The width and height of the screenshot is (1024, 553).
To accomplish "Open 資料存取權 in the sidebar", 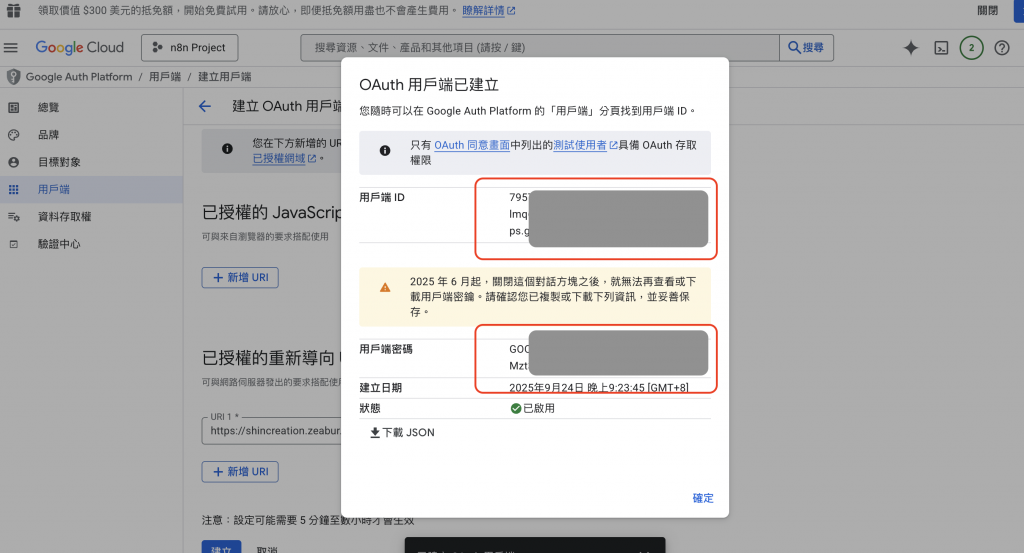I will coord(64,217).
